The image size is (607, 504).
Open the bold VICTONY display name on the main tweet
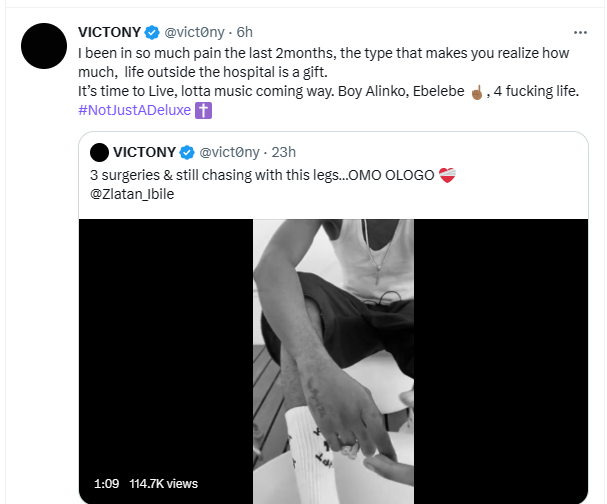coord(111,31)
